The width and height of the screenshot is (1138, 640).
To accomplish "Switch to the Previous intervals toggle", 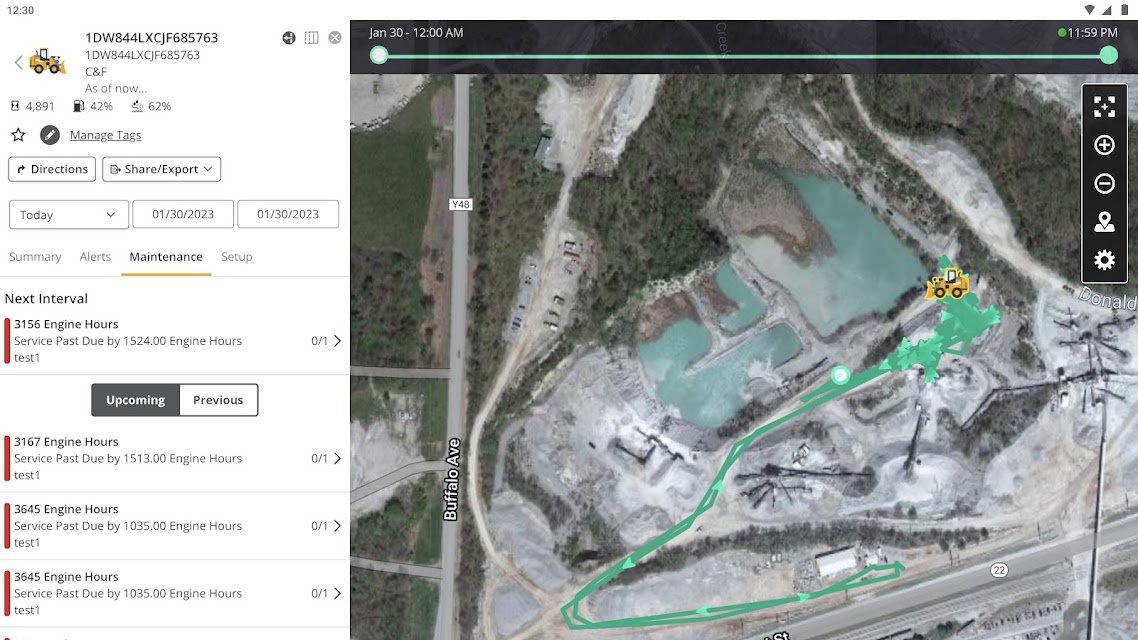I will (218, 400).
